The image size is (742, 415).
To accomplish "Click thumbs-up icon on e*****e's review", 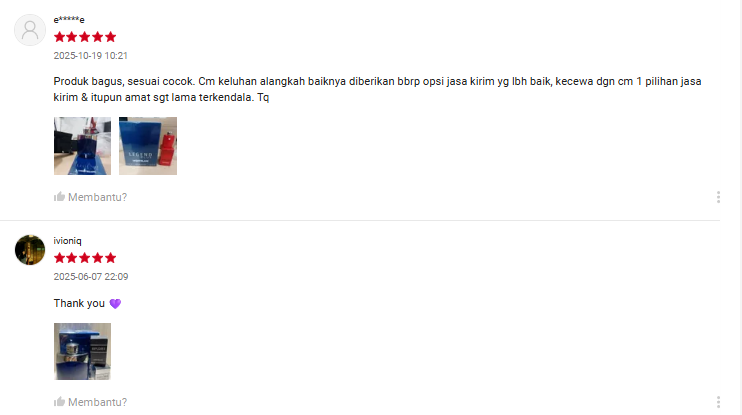I will click(59, 197).
